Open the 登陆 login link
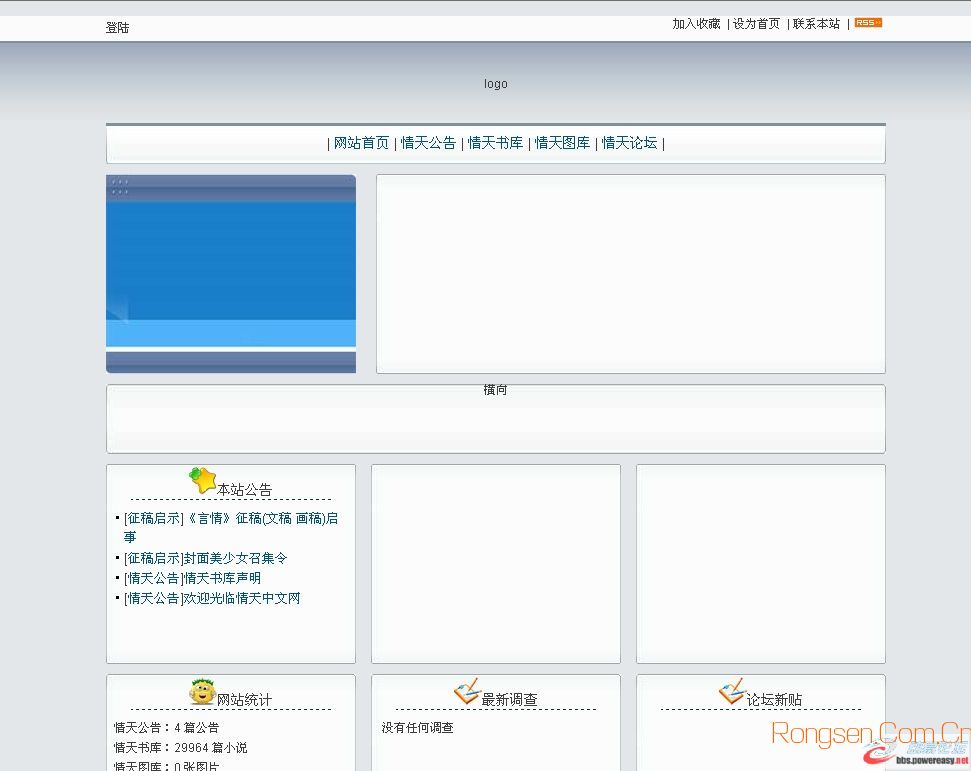Viewport: 971px width, 771px height. (117, 28)
